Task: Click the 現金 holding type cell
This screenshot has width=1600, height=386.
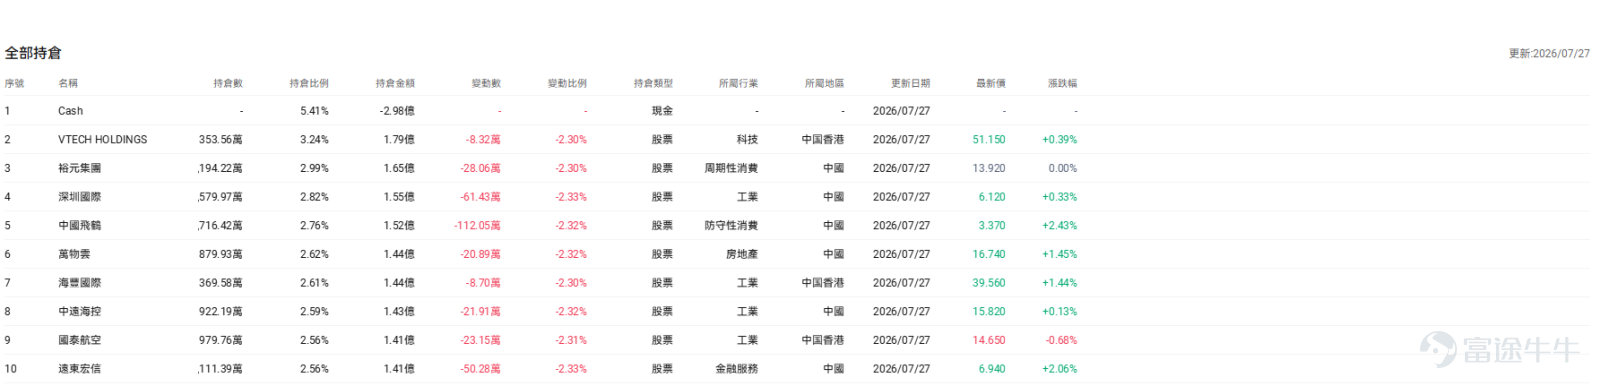Action: tap(662, 111)
